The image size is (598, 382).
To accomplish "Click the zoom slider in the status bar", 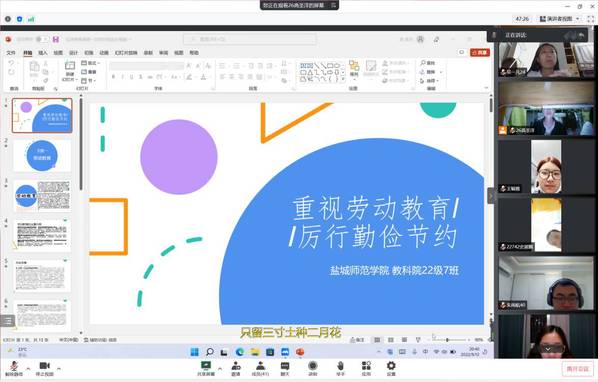I will point(447,339).
